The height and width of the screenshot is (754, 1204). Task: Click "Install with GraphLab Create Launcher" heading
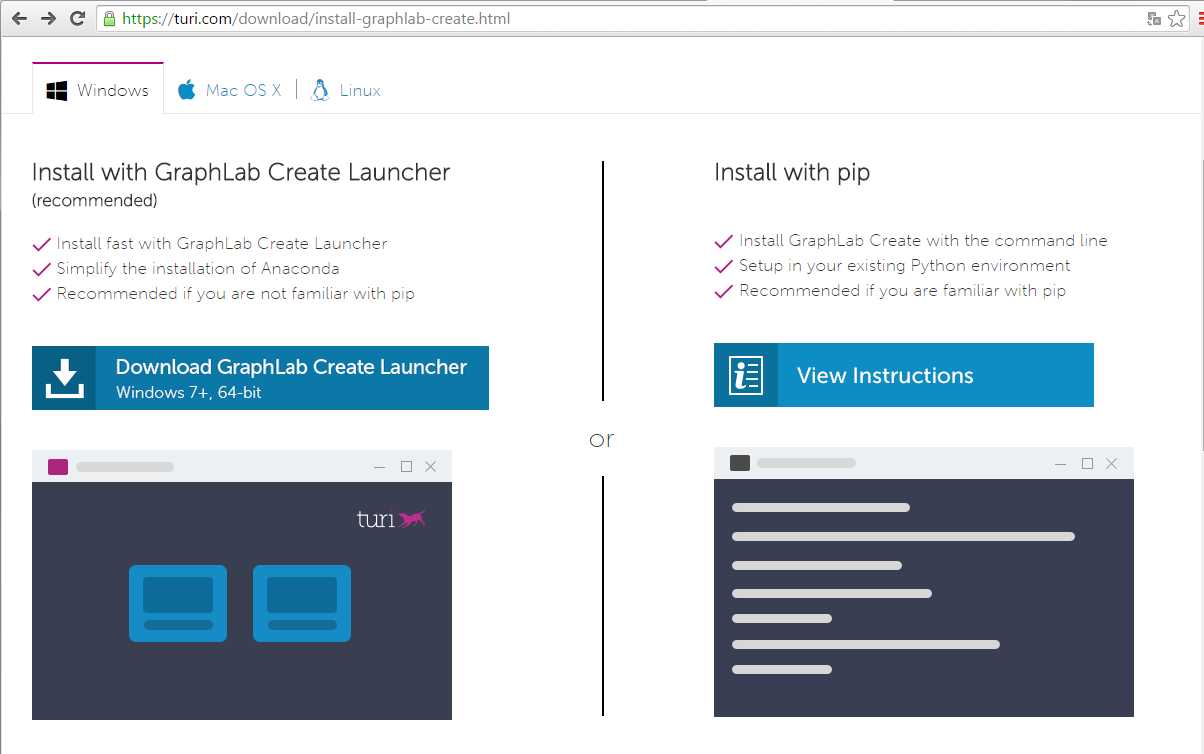[x=241, y=172]
